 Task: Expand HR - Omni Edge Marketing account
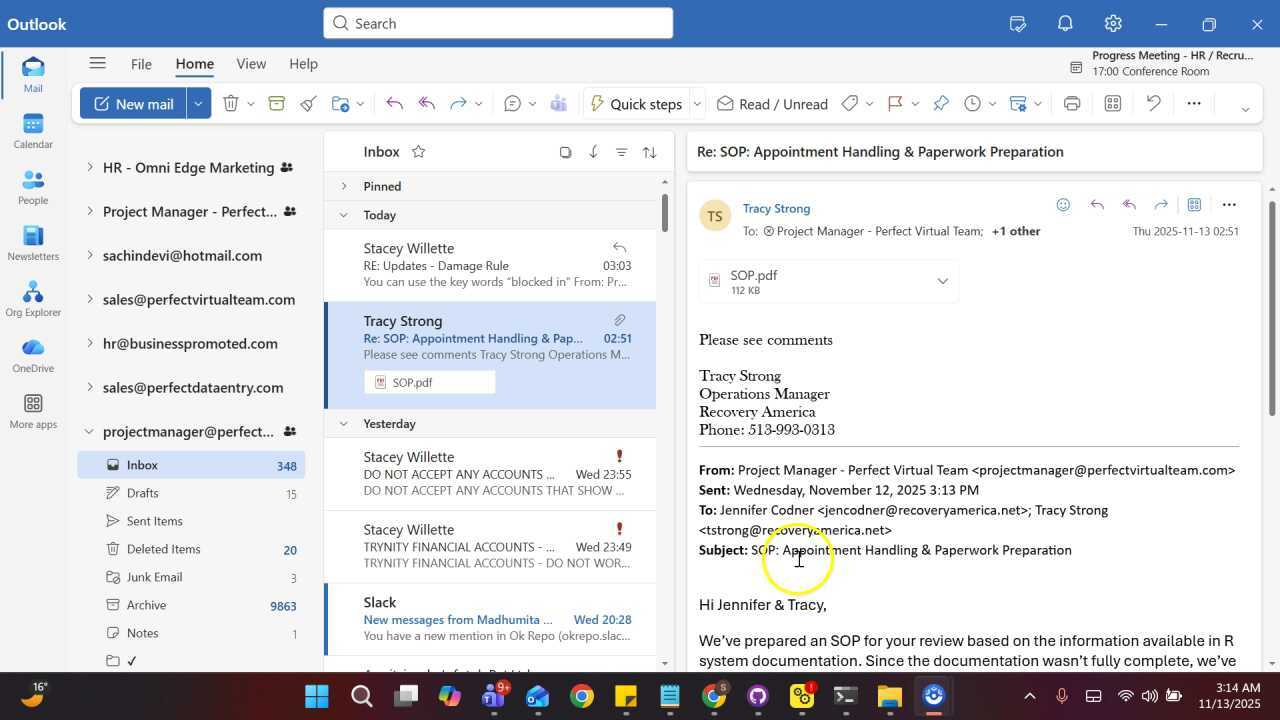[90, 167]
